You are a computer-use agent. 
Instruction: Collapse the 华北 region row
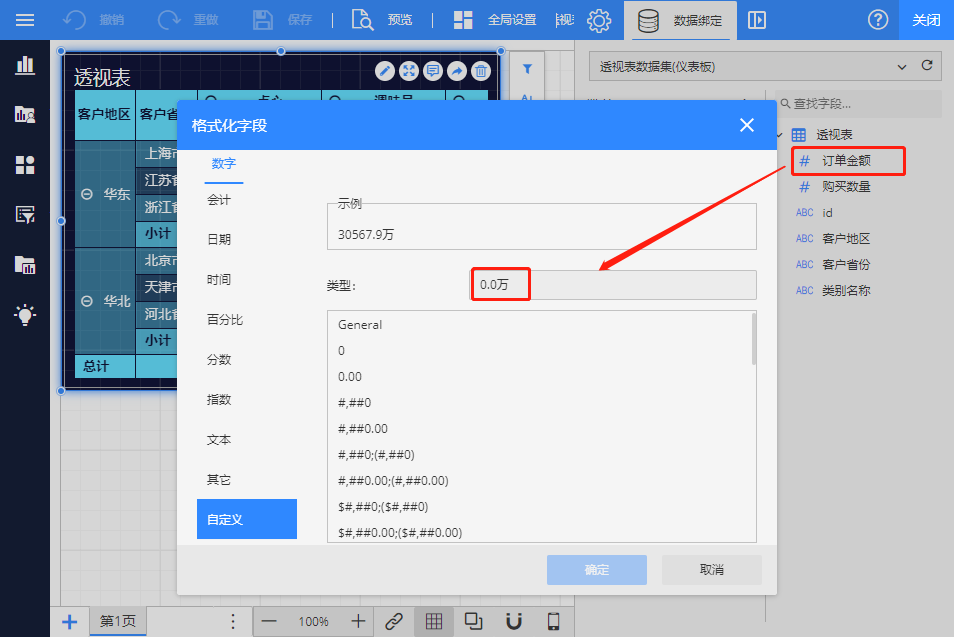pyautogui.click(x=88, y=301)
